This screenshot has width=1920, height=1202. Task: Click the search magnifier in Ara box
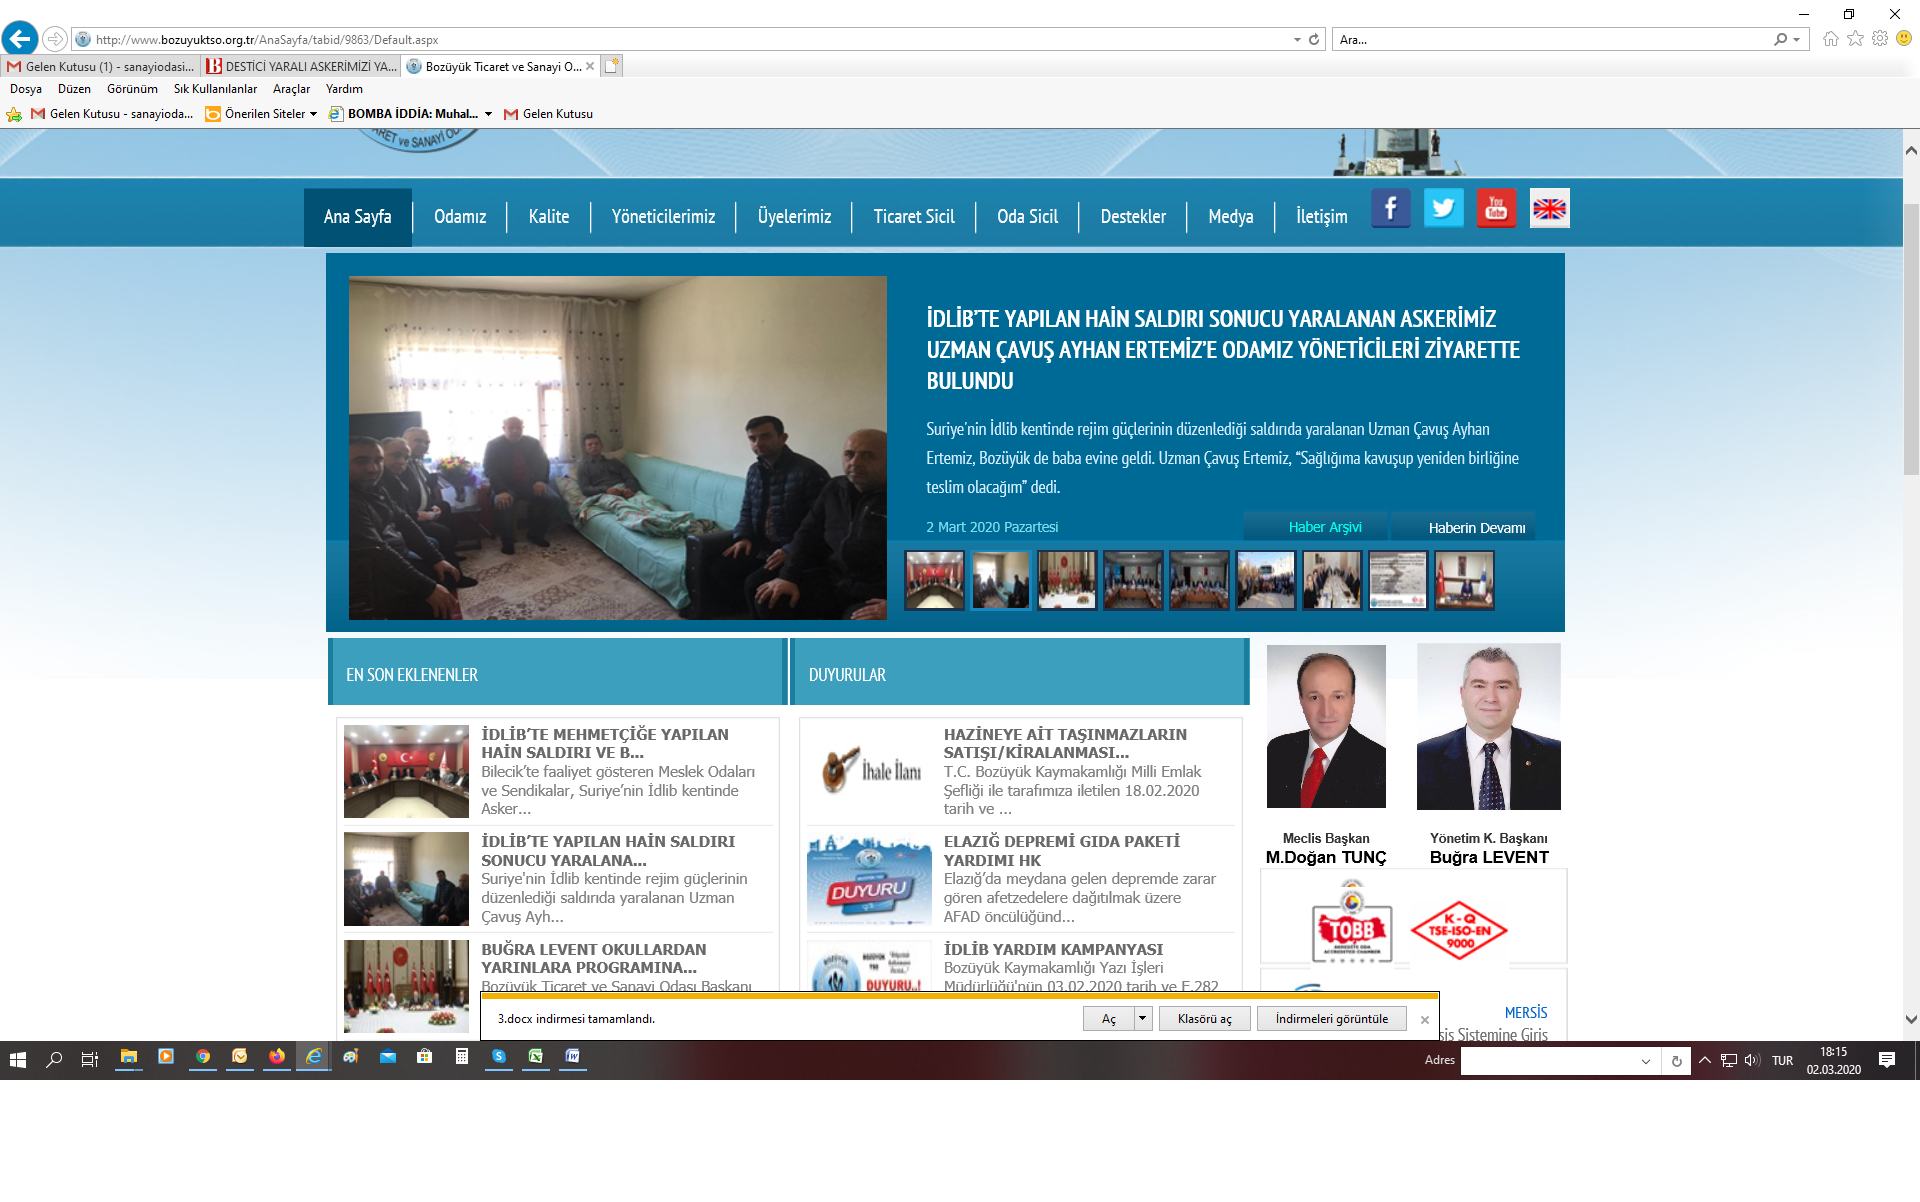click(x=1780, y=40)
